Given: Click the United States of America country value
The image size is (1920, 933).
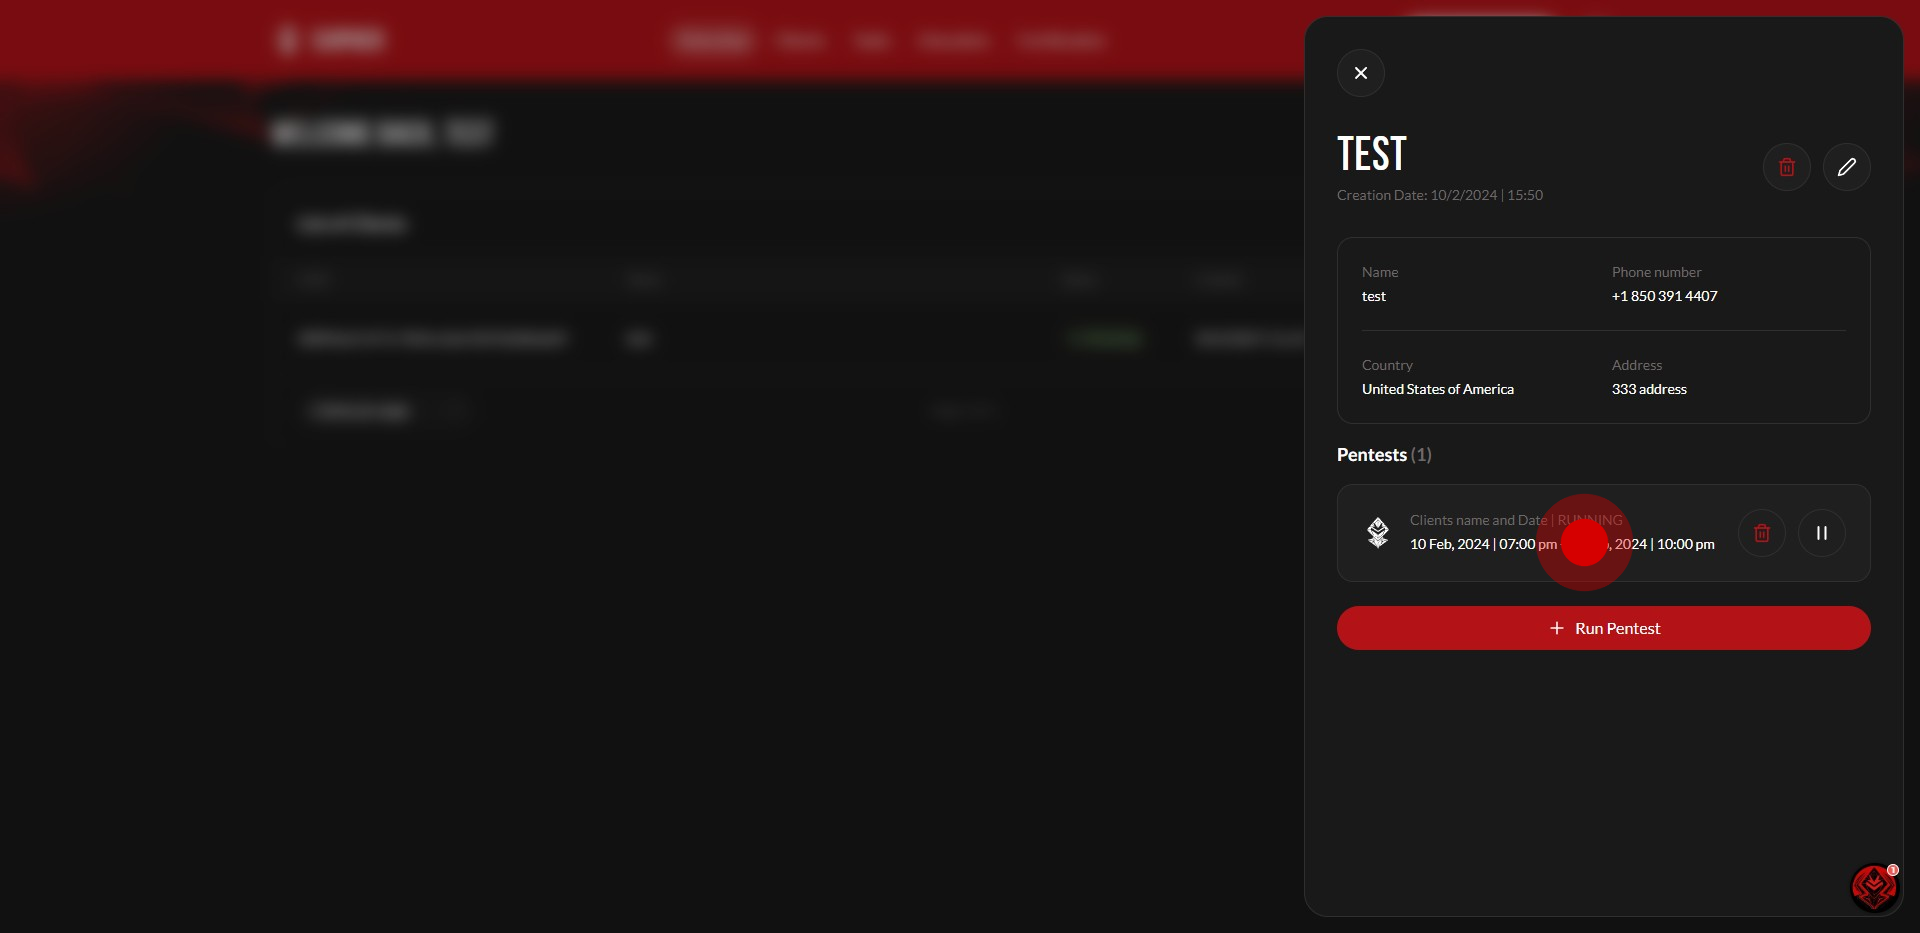Looking at the screenshot, I should [1437, 389].
